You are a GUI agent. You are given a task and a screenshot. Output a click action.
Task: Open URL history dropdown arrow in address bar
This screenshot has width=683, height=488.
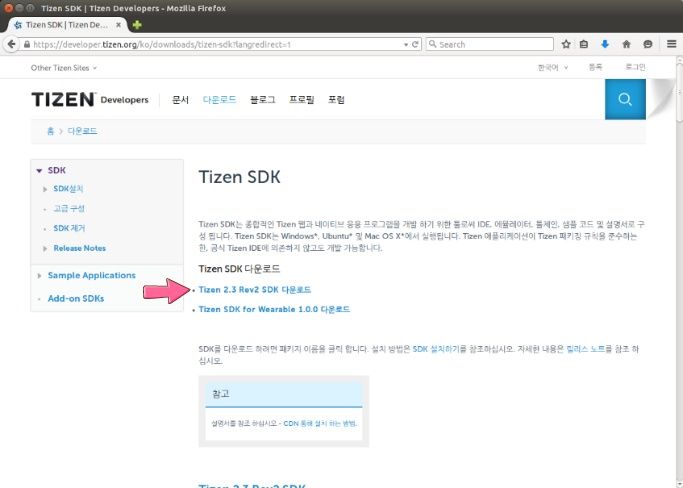coord(406,44)
